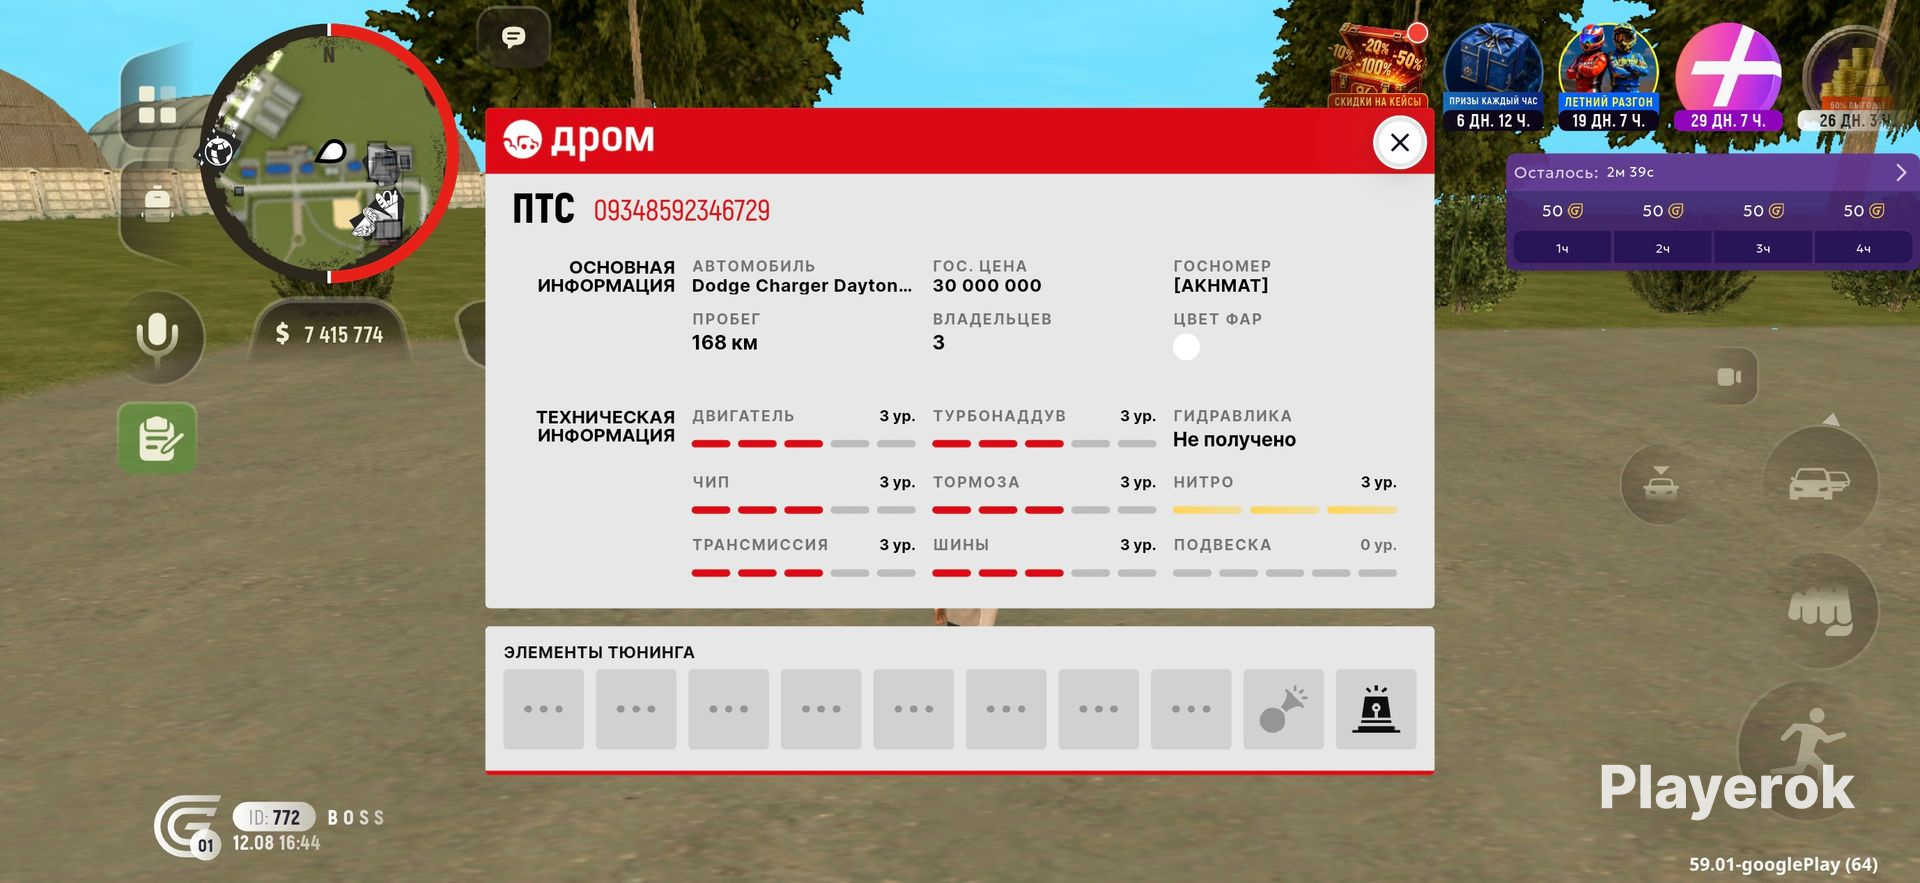Screen dimensions: 1920x883
Task: Click the mileage value 168 км
Action: pos(725,343)
